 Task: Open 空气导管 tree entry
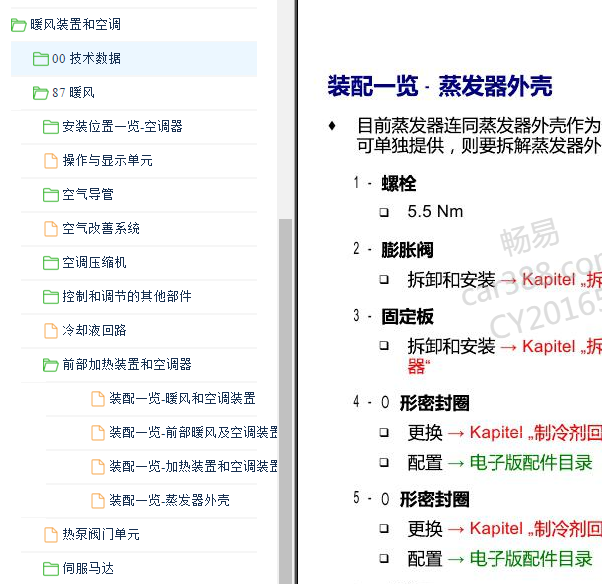click(88, 195)
